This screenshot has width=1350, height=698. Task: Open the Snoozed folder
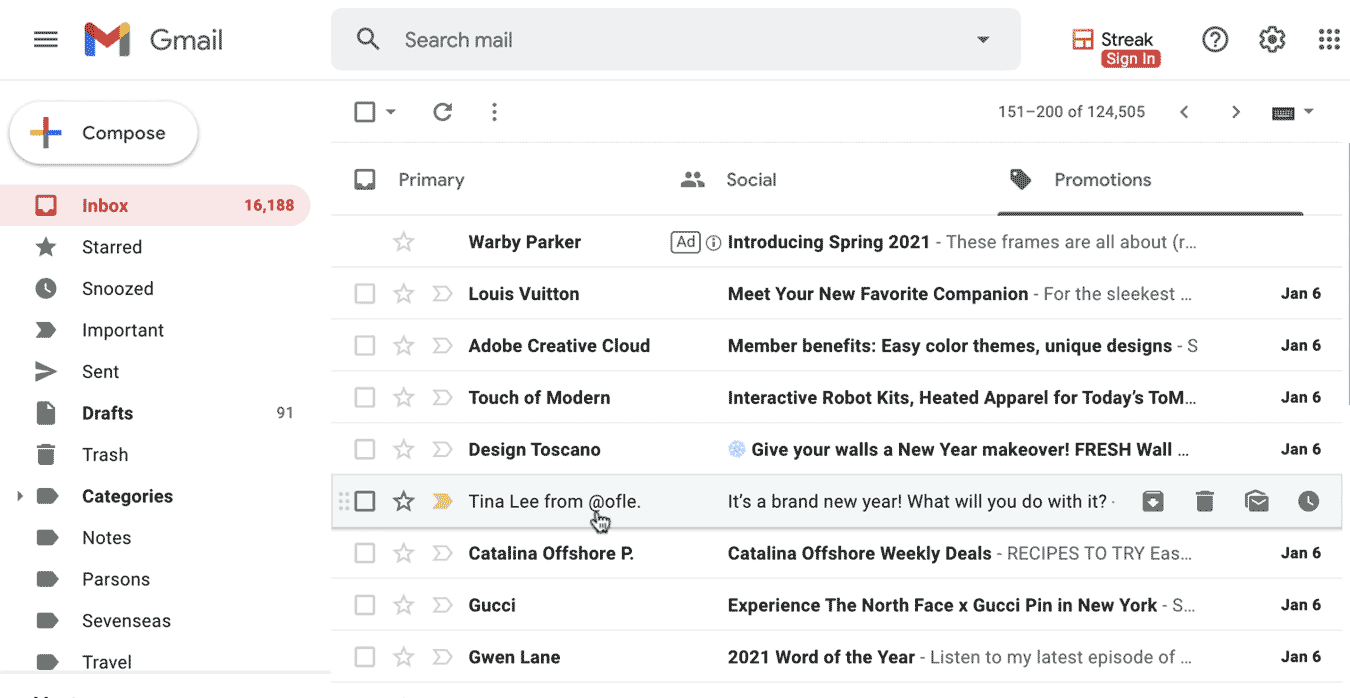tap(155, 289)
